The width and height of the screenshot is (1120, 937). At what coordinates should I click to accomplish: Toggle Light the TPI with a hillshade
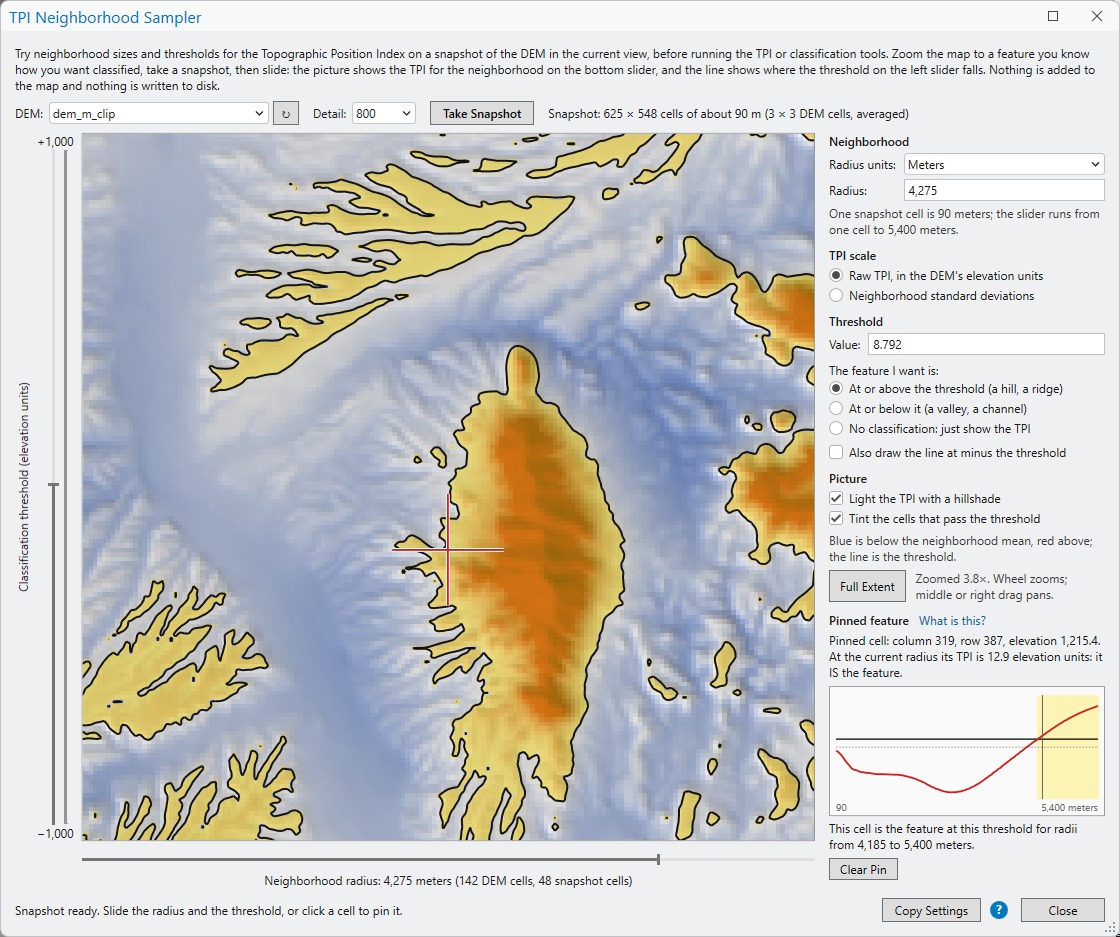pos(915,498)
